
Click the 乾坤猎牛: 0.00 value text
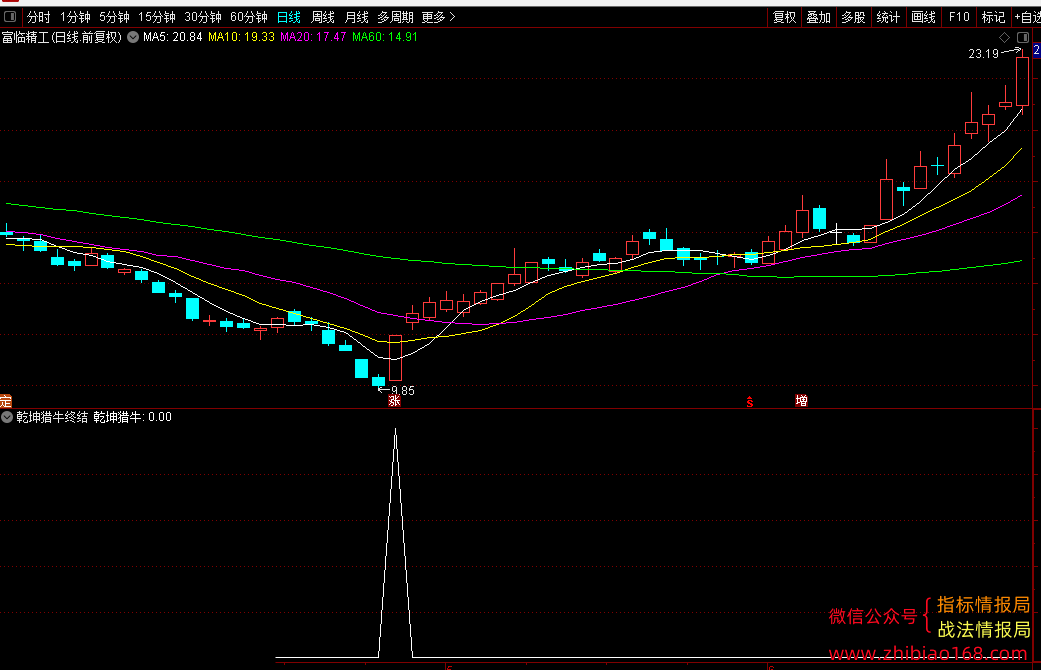click(132, 417)
